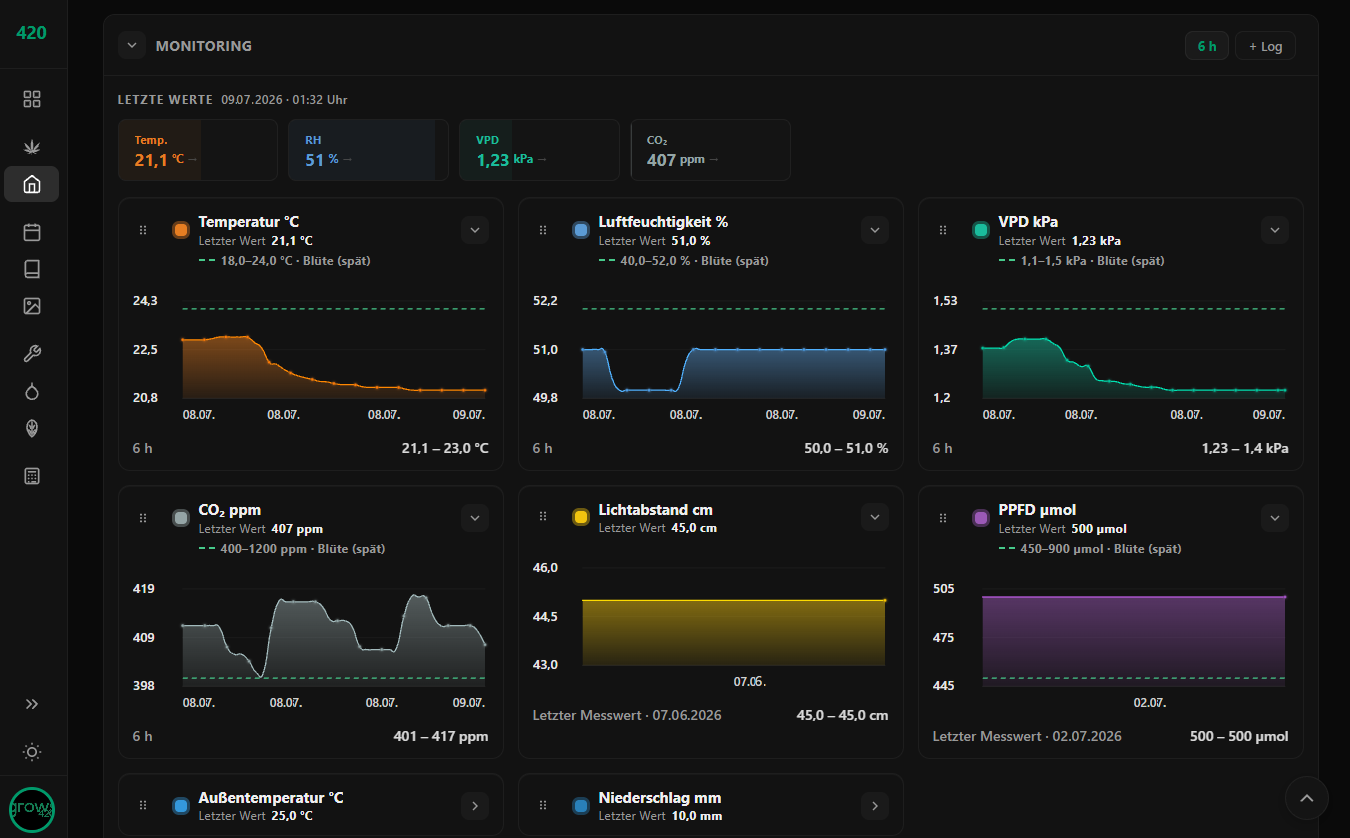Open the calculator icon in sidebar
The height and width of the screenshot is (838, 1350).
32,476
